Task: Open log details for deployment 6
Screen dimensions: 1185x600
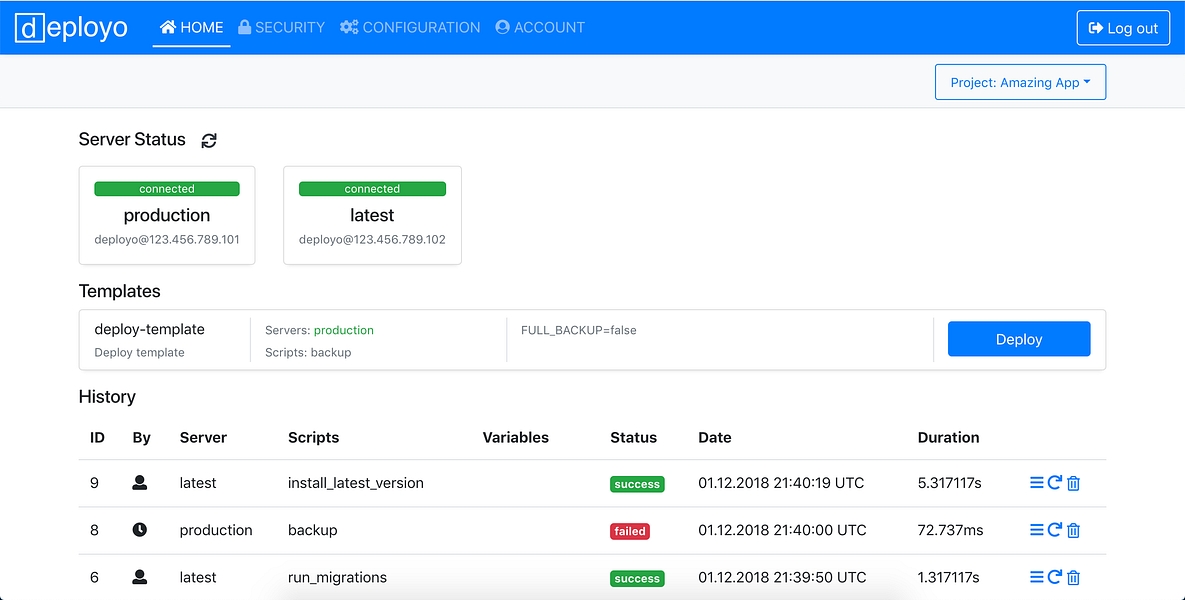Action: [x=1037, y=577]
